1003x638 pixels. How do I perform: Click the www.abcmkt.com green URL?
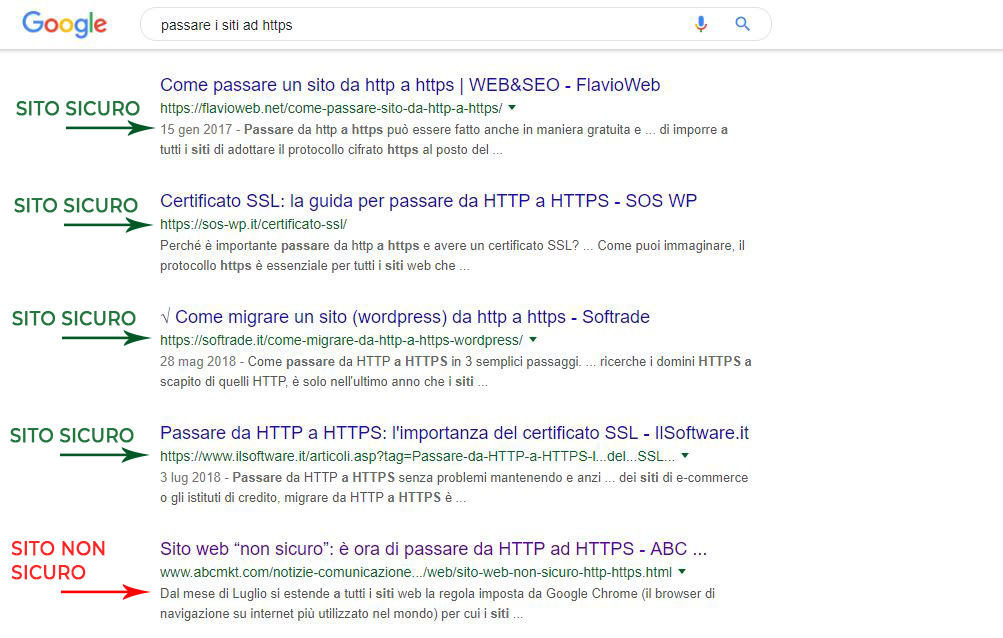coord(415,572)
